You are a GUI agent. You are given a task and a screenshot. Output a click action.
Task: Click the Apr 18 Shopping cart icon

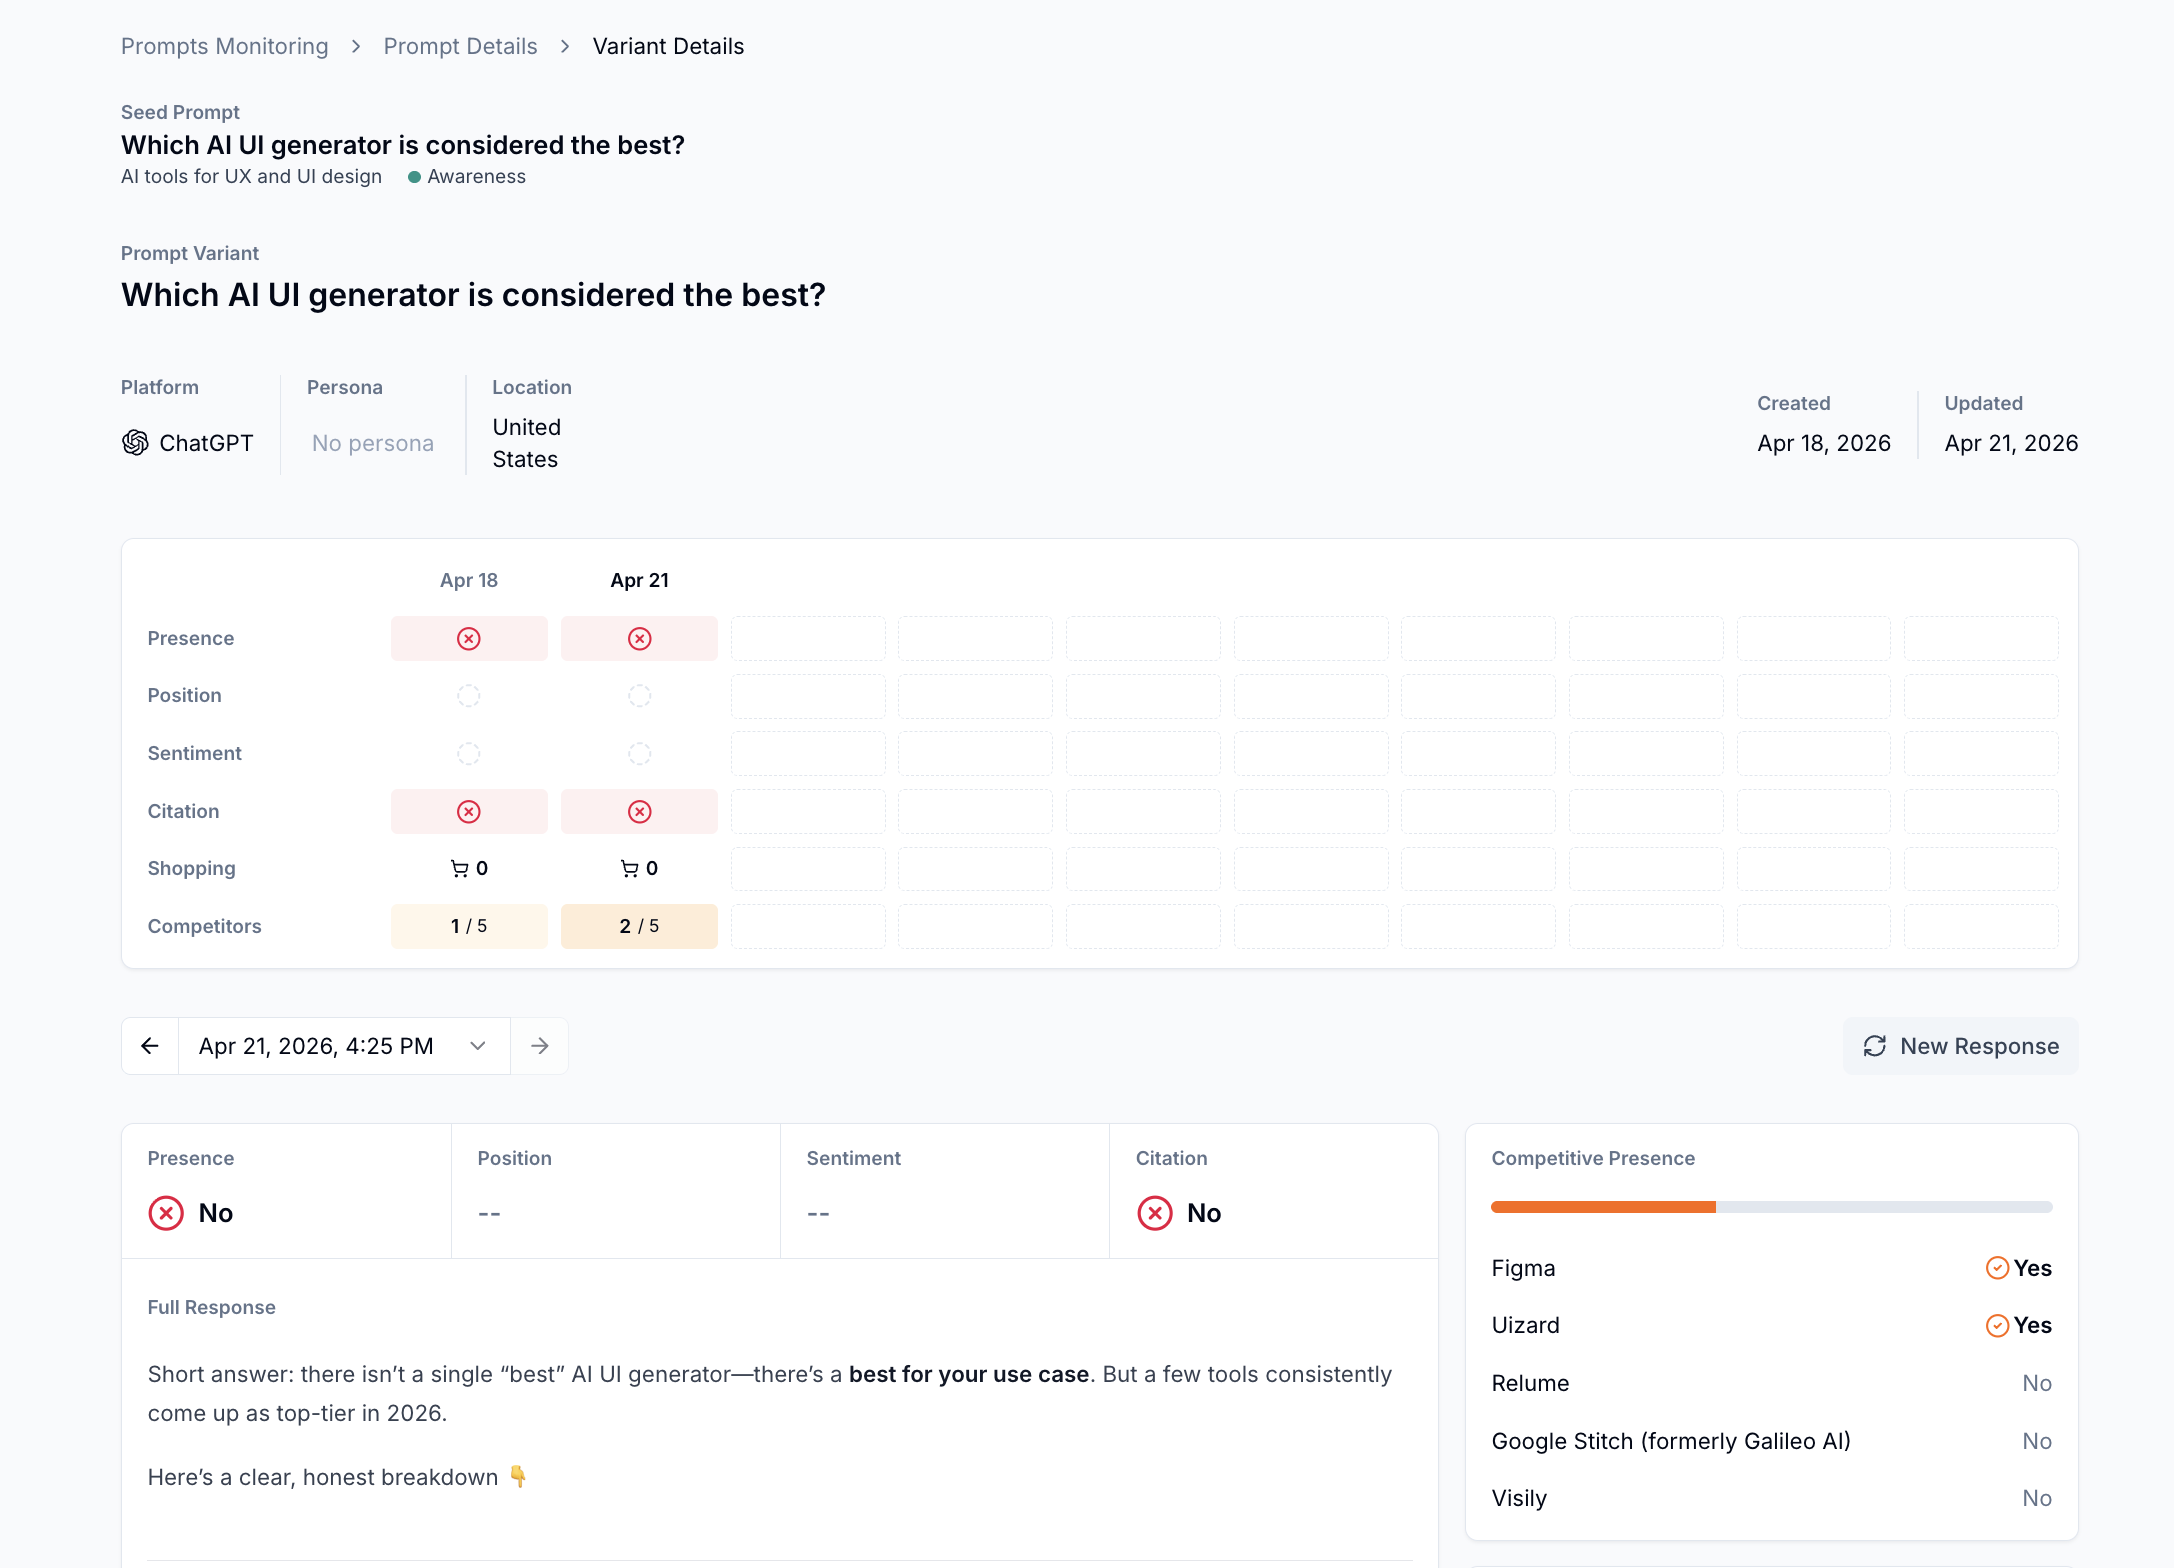pos(460,869)
